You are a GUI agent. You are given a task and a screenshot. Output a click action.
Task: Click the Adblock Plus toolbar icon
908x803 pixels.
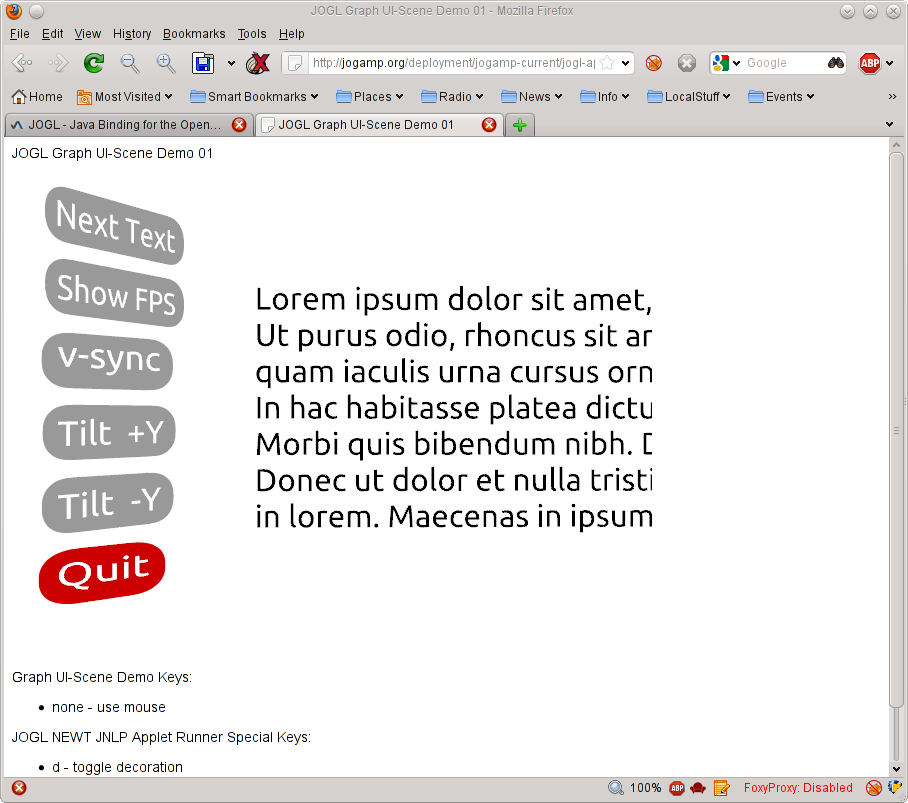870,63
